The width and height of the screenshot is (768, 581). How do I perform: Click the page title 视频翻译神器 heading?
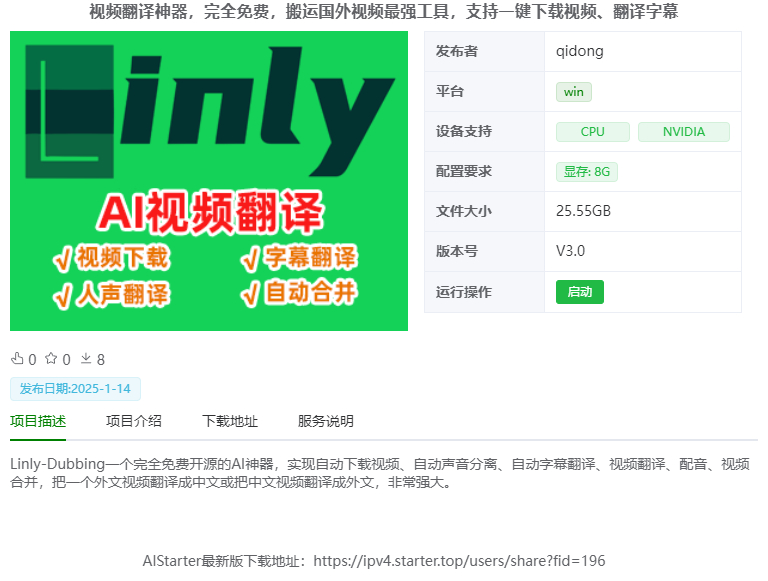point(384,12)
